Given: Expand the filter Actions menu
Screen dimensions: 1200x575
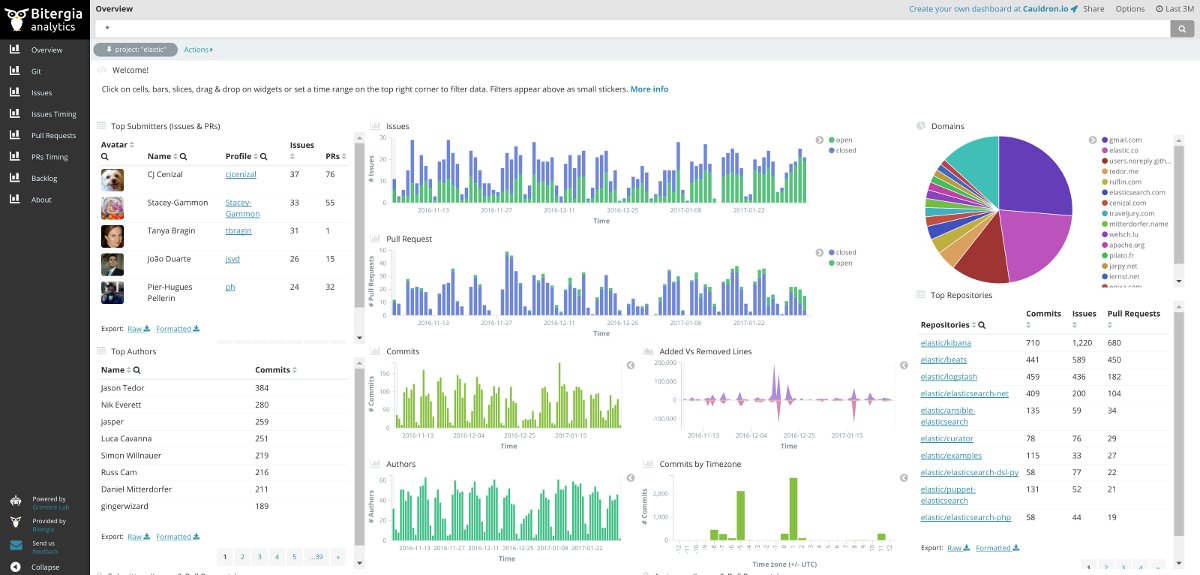Looking at the screenshot, I should (198, 49).
